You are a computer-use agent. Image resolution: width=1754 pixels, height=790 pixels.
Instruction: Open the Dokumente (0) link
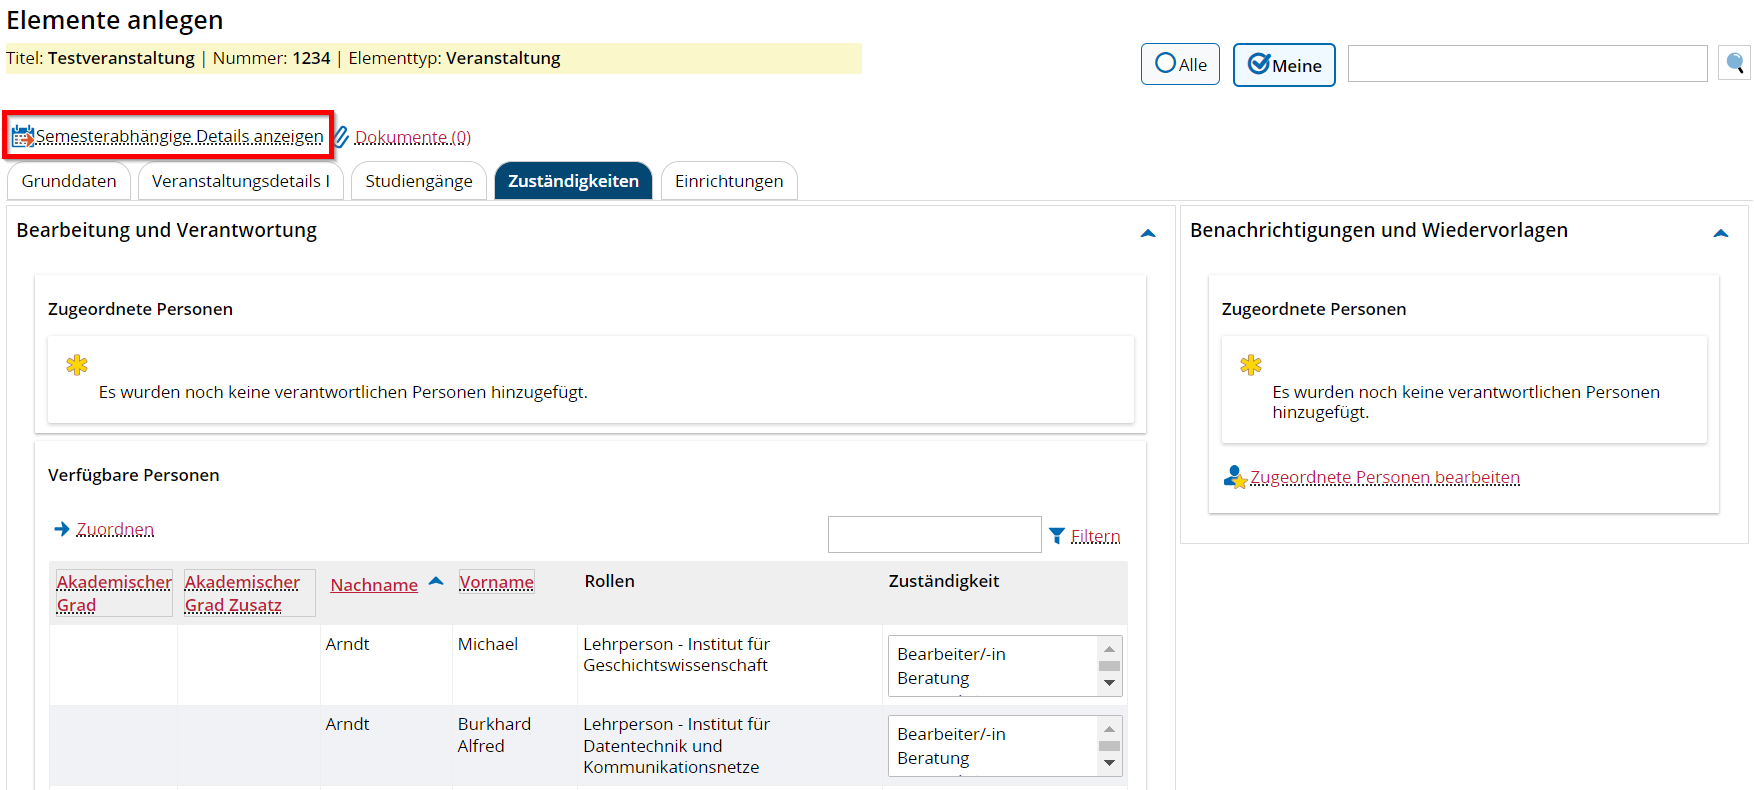(413, 137)
